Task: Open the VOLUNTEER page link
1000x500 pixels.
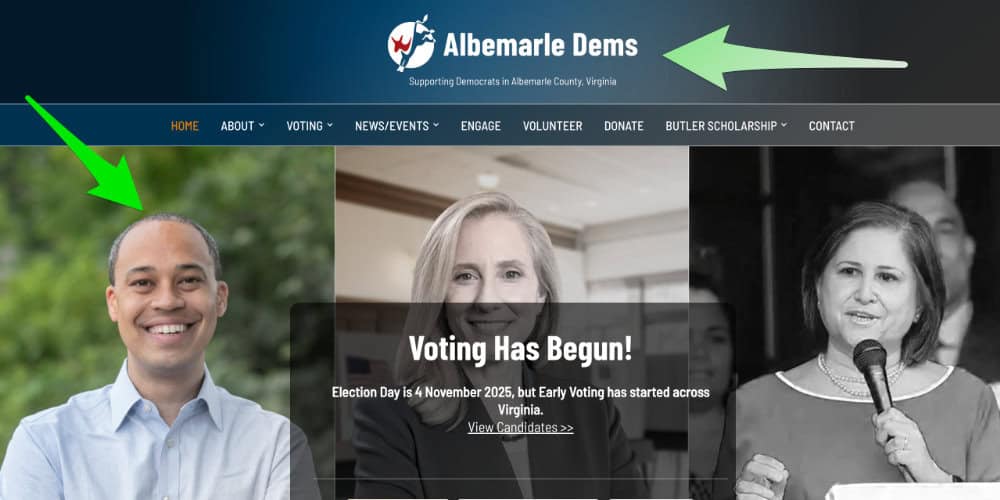Action: [552, 126]
